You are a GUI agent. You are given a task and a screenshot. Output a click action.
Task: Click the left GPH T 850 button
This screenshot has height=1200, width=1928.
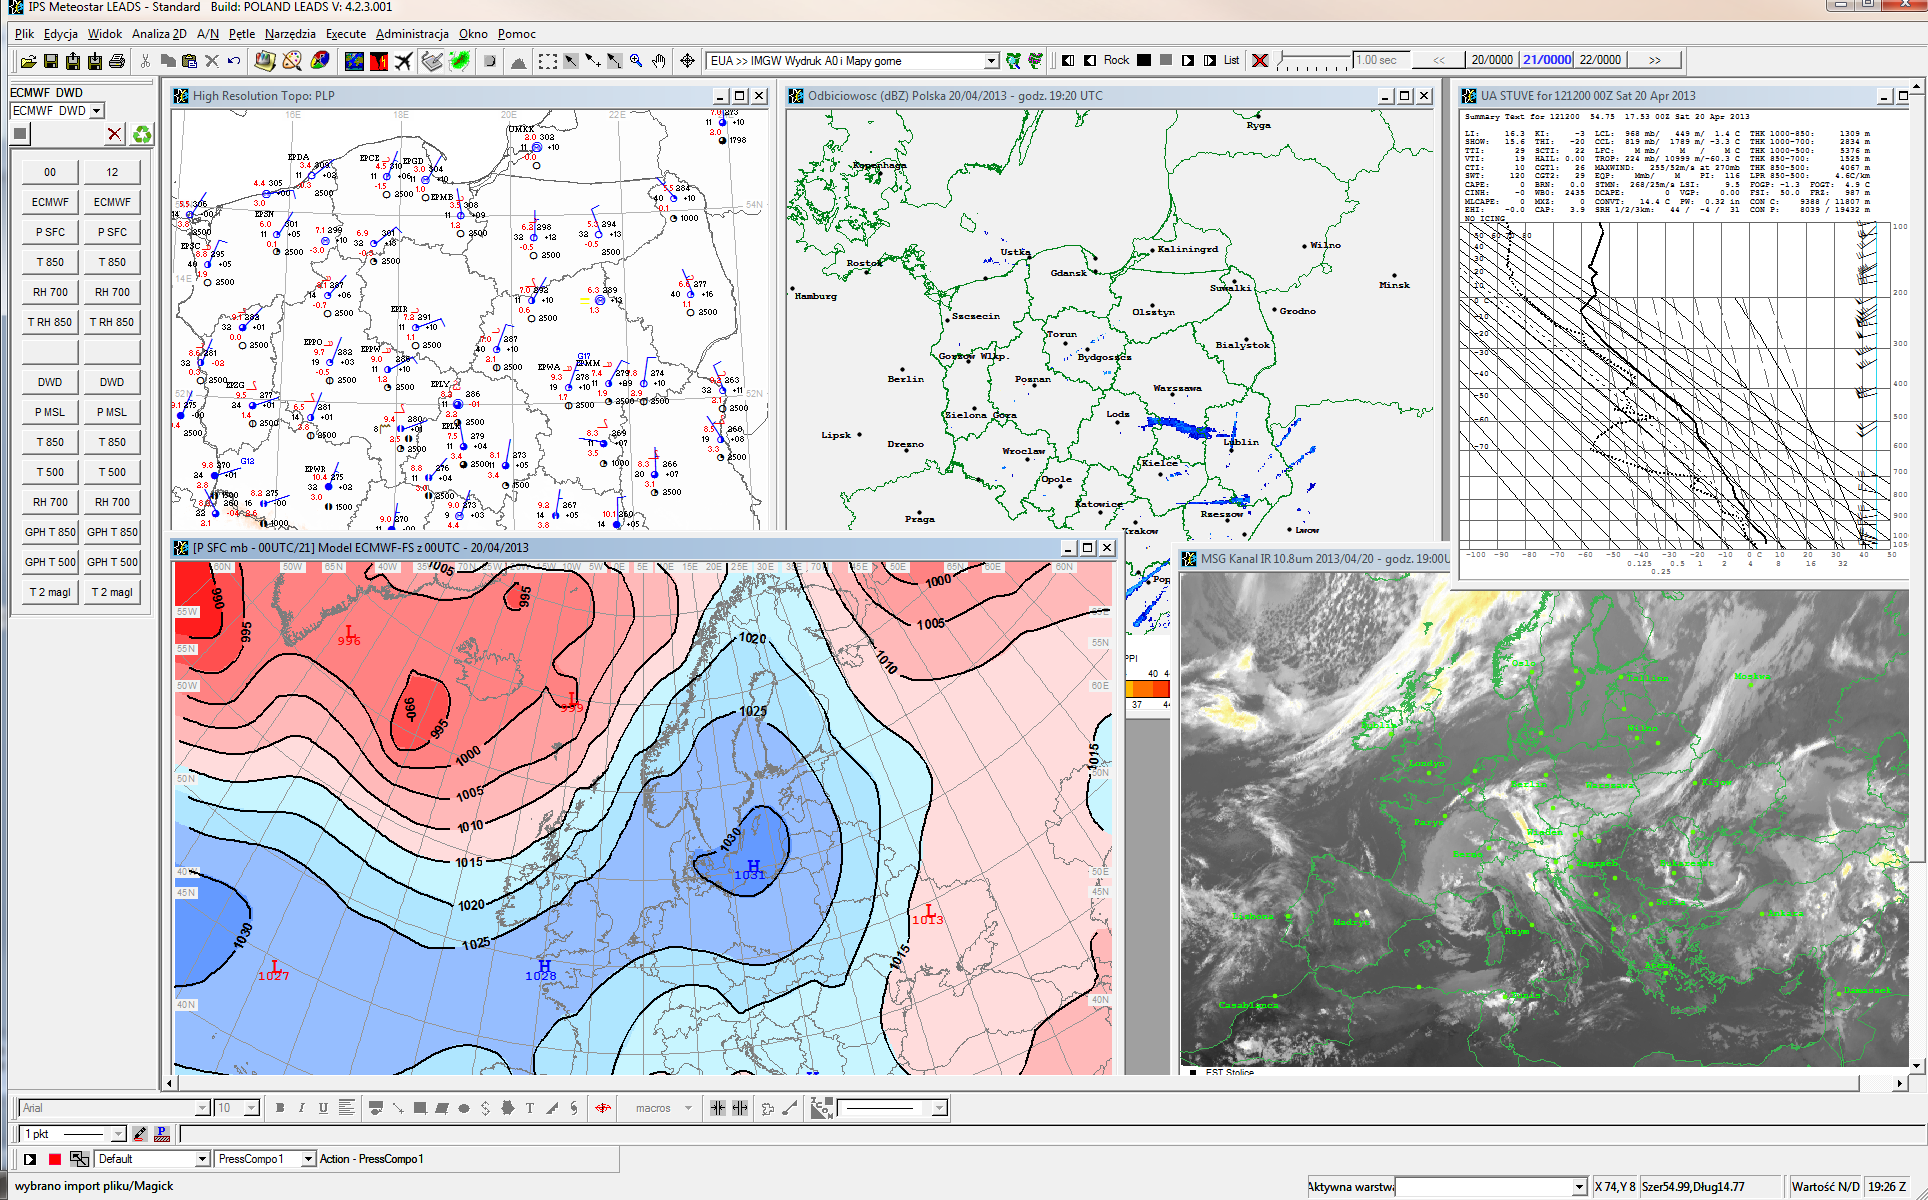pos(50,532)
